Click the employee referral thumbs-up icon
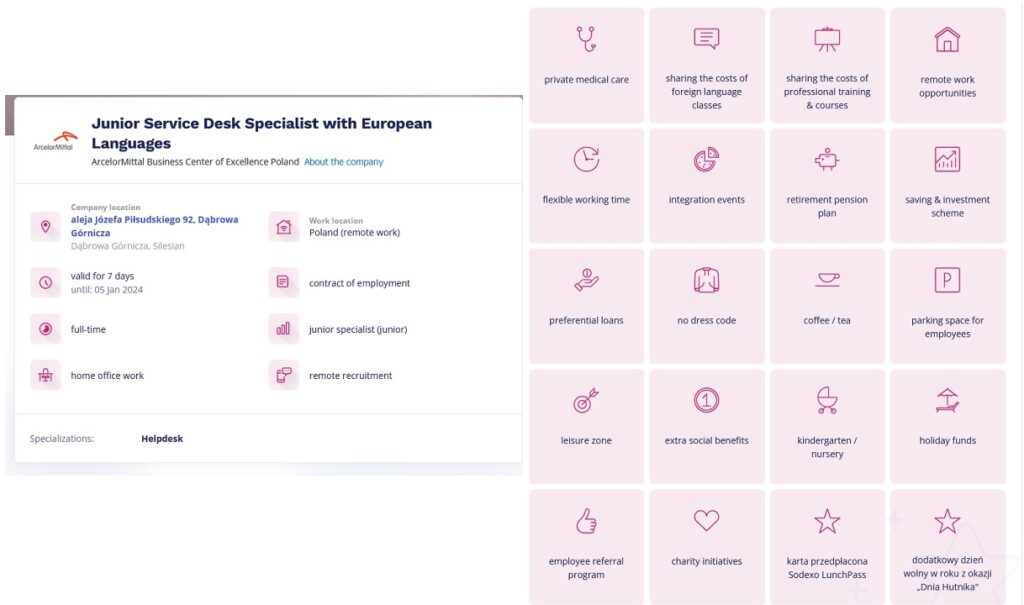Viewport: 1024px width, 605px height. pos(586,521)
